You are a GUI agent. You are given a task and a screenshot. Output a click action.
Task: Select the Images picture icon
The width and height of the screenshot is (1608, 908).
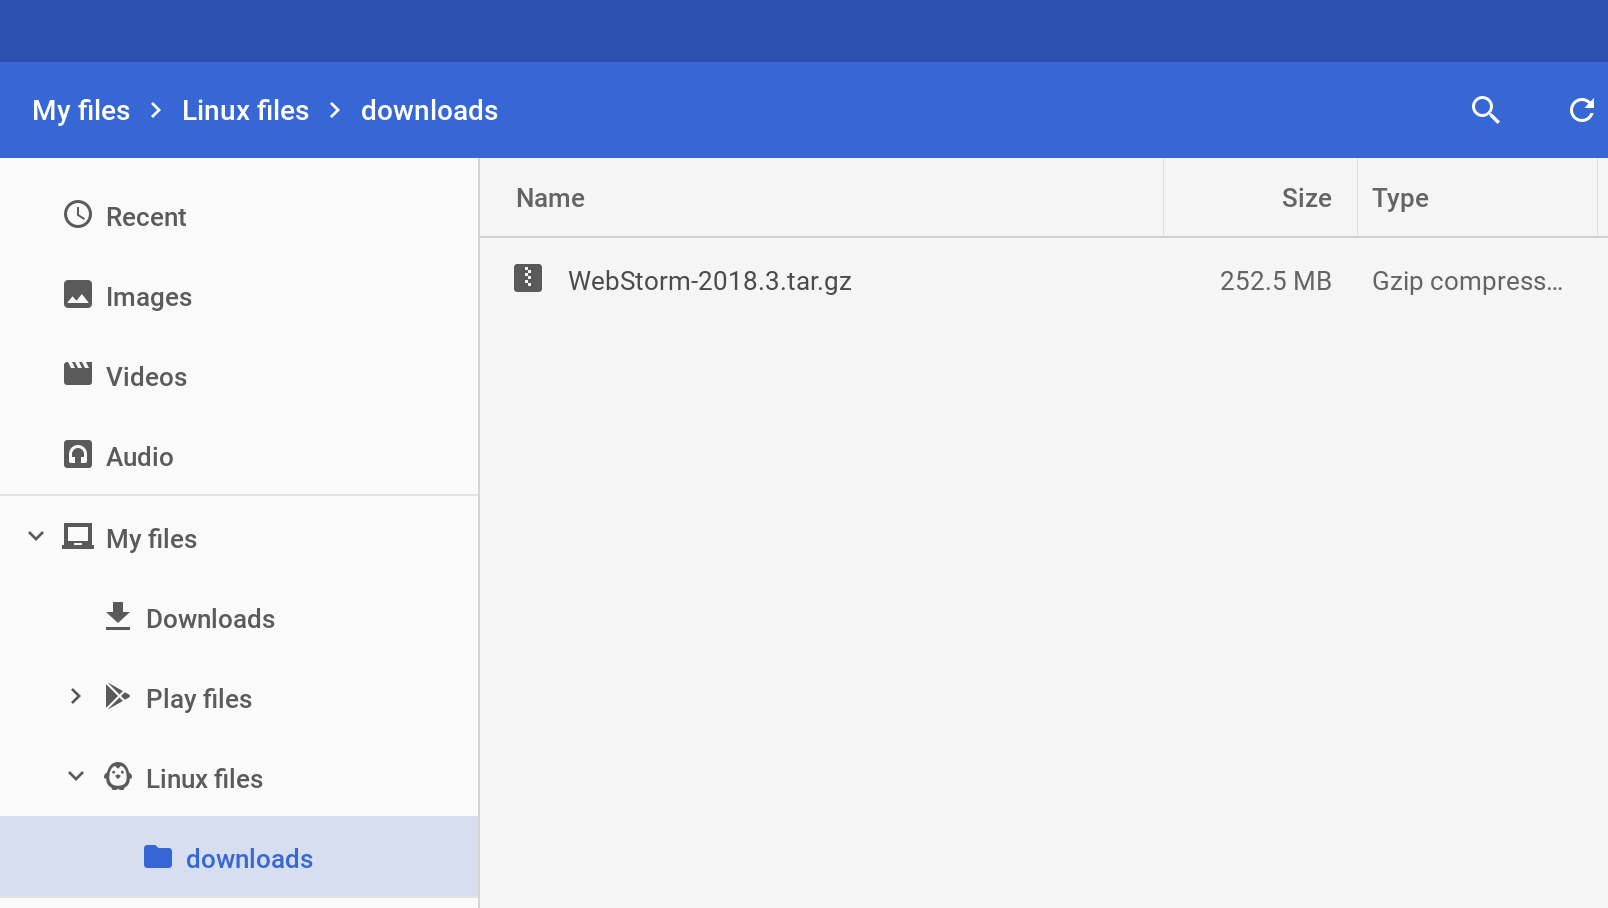point(78,294)
